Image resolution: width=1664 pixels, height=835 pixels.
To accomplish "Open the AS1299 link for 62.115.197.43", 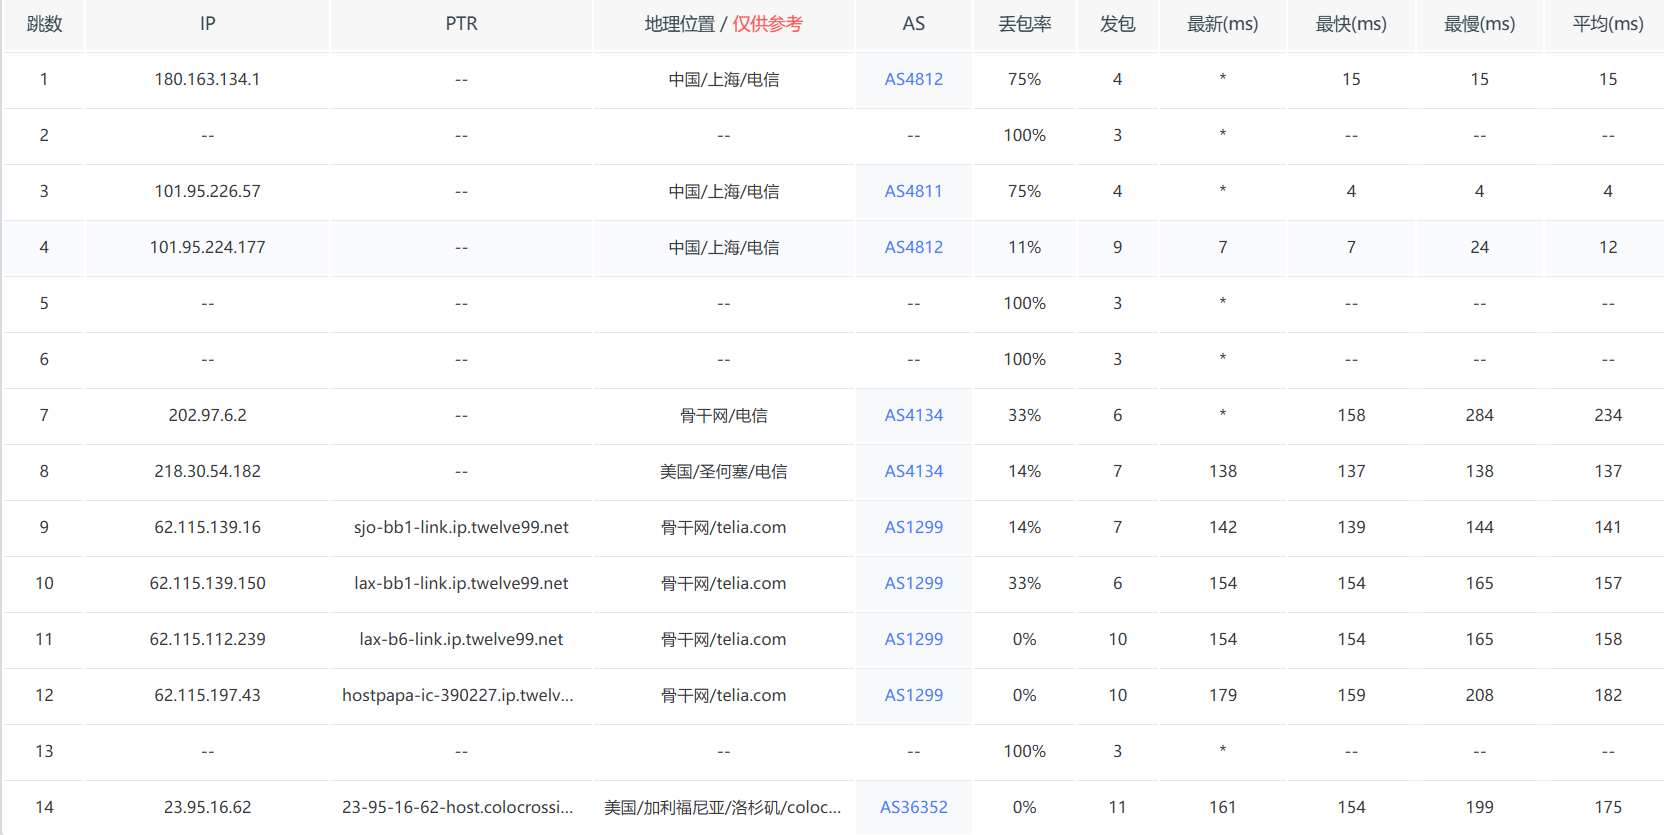I will click(913, 695).
